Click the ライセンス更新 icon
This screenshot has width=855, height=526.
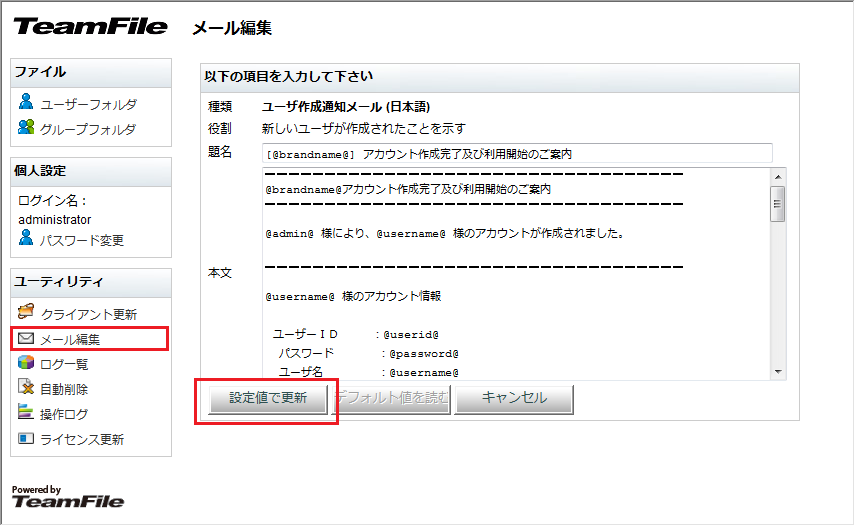(26, 438)
